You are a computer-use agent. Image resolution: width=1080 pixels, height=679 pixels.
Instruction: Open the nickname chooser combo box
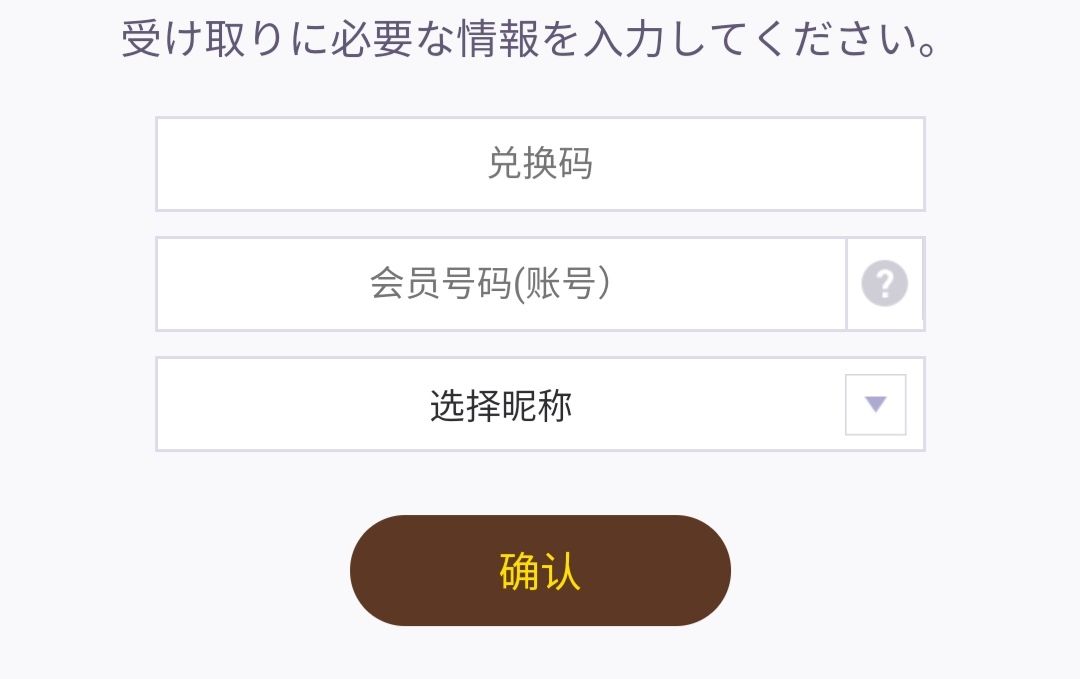(x=540, y=404)
